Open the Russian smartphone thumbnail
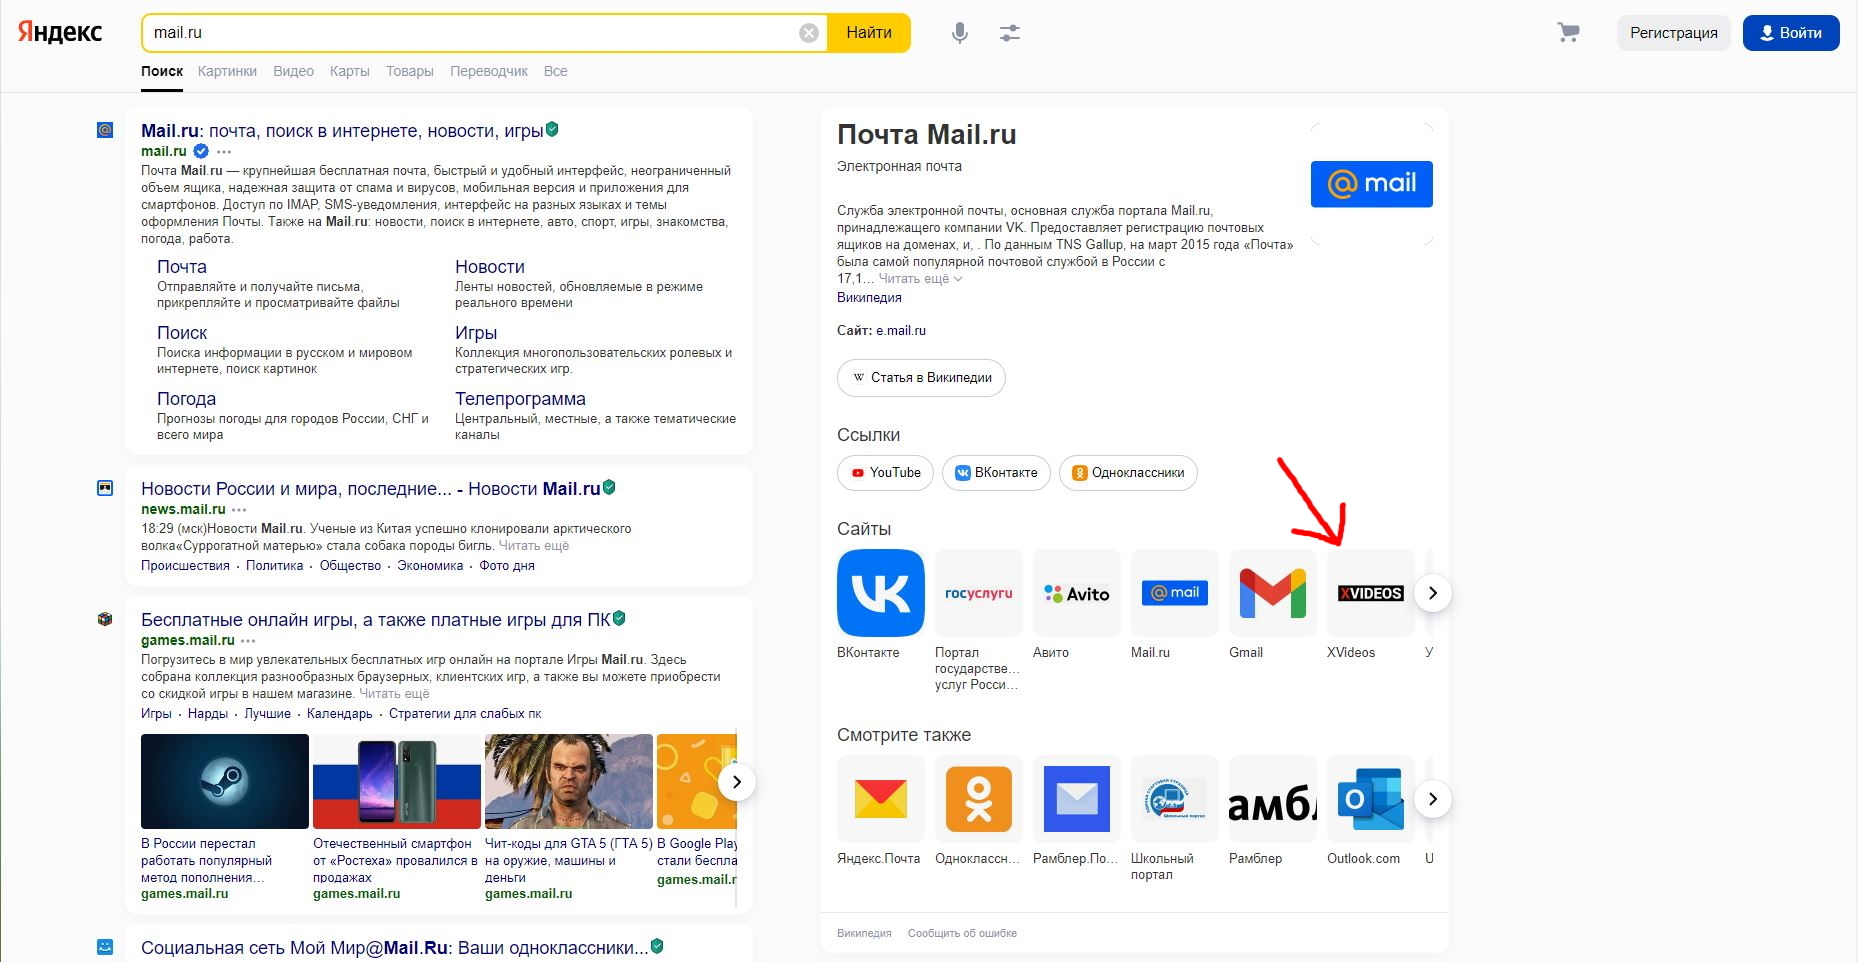The width and height of the screenshot is (1858, 962). (397, 781)
